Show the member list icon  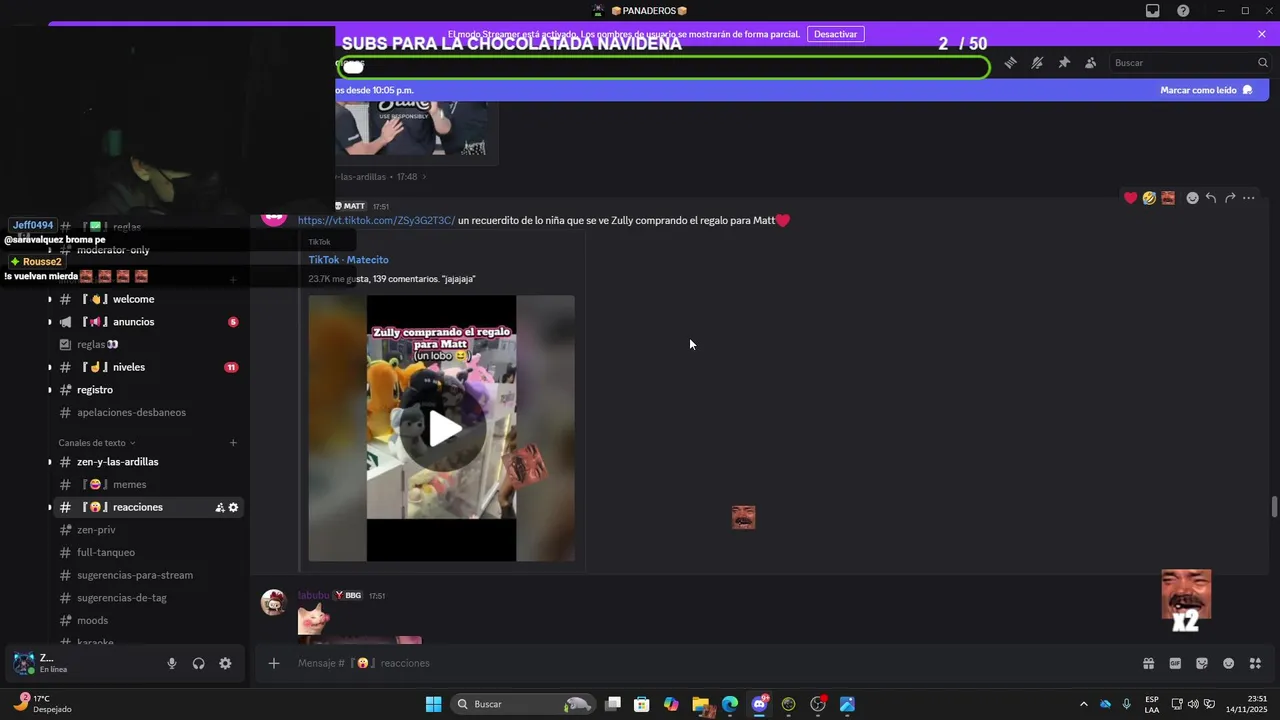click(x=1091, y=63)
